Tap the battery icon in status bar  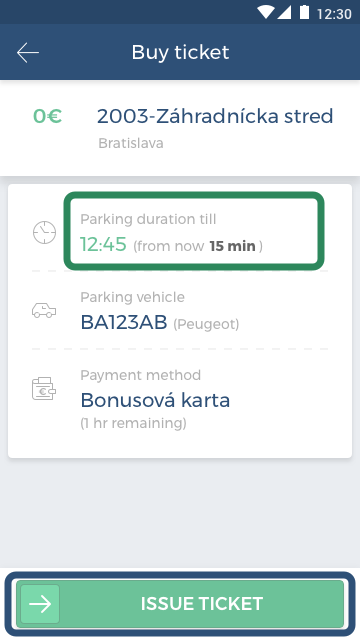[304, 12]
